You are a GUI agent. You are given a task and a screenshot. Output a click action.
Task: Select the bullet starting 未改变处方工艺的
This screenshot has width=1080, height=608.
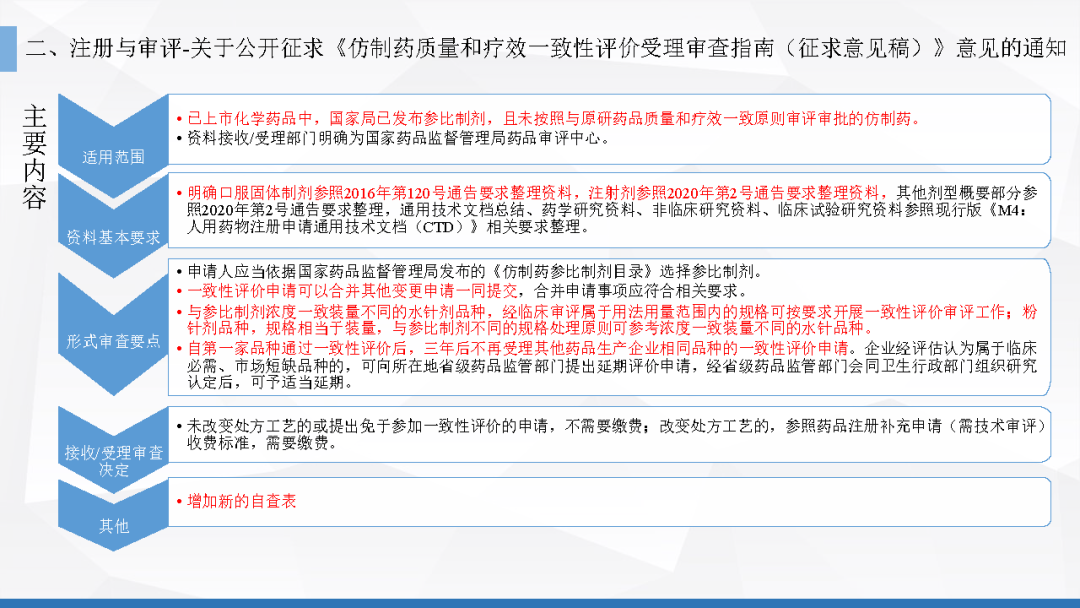tap(610, 435)
